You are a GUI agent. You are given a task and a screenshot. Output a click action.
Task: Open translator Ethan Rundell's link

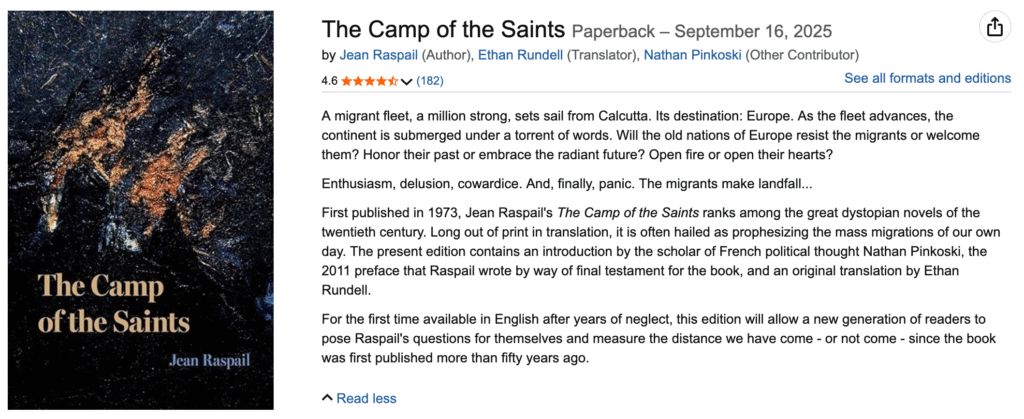[520, 54]
